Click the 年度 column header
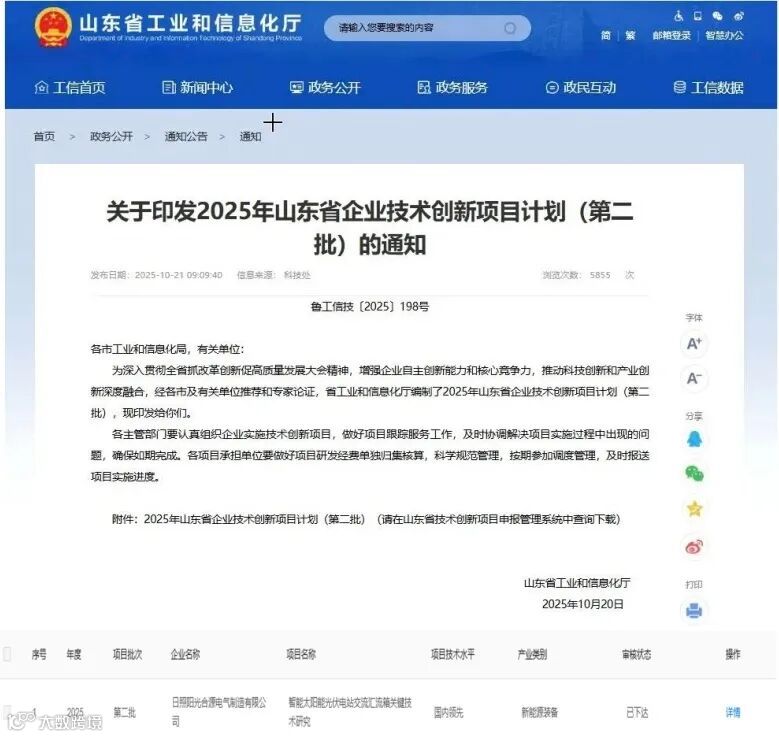 tap(74, 655)
